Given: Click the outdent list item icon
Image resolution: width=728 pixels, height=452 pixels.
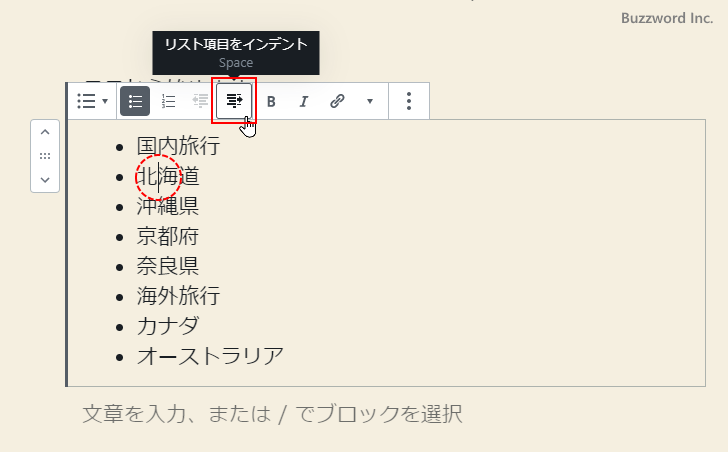Looking at the screenshot, I should pyautogui.click(x=201, y=101).
